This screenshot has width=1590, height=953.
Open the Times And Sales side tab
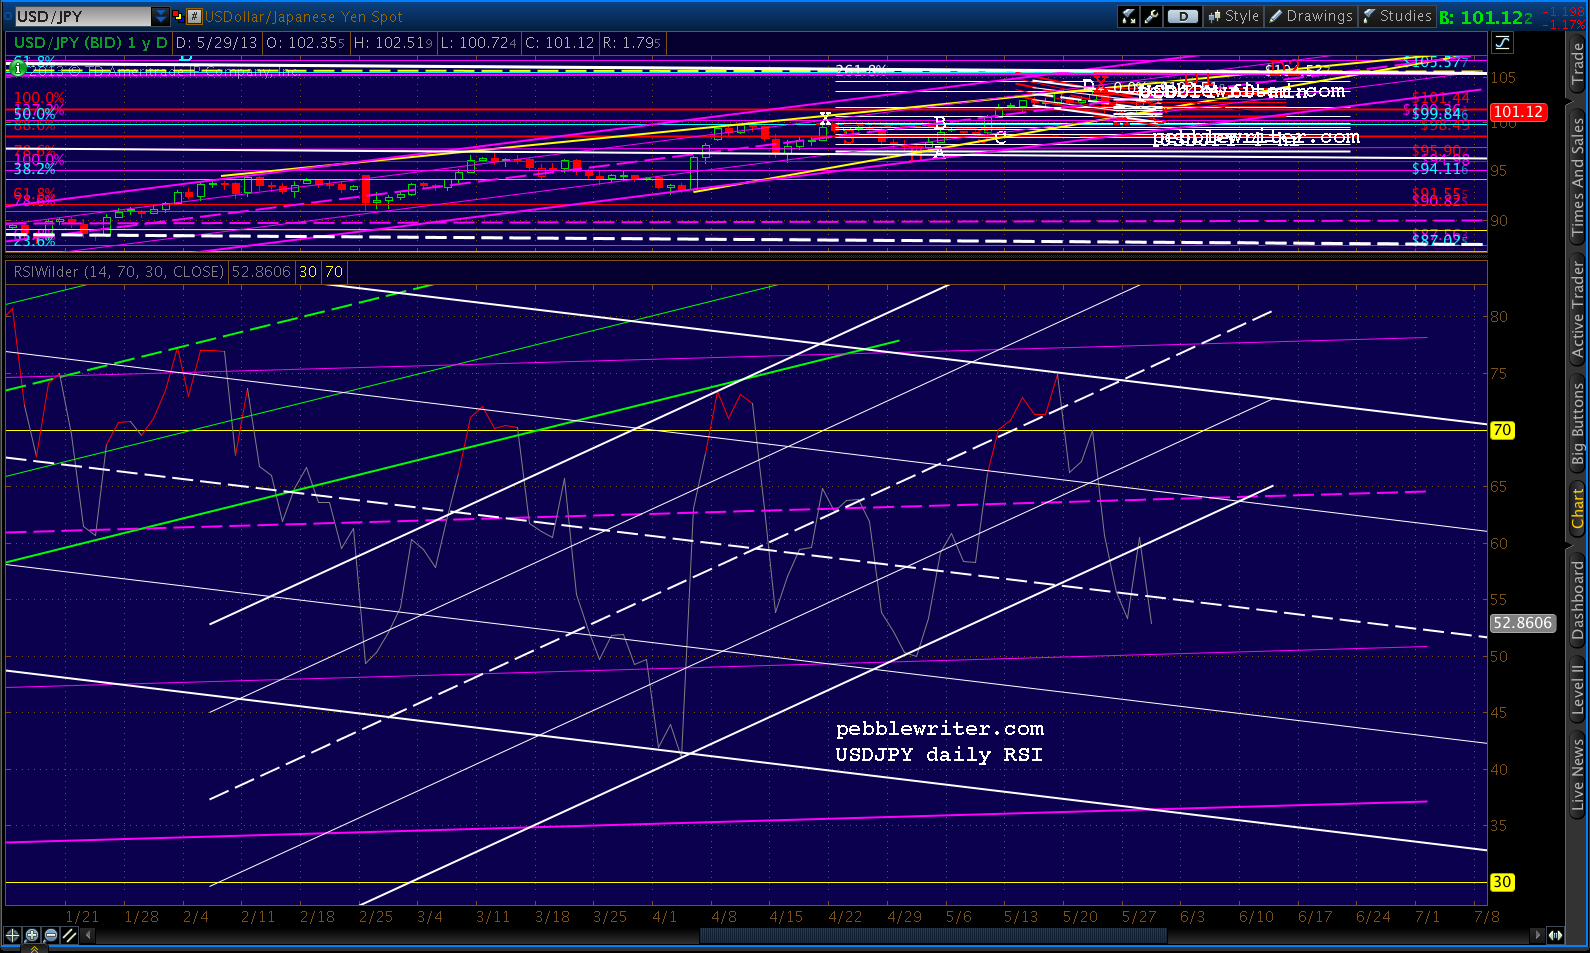pyautogui.click(x=1578, y=175)
